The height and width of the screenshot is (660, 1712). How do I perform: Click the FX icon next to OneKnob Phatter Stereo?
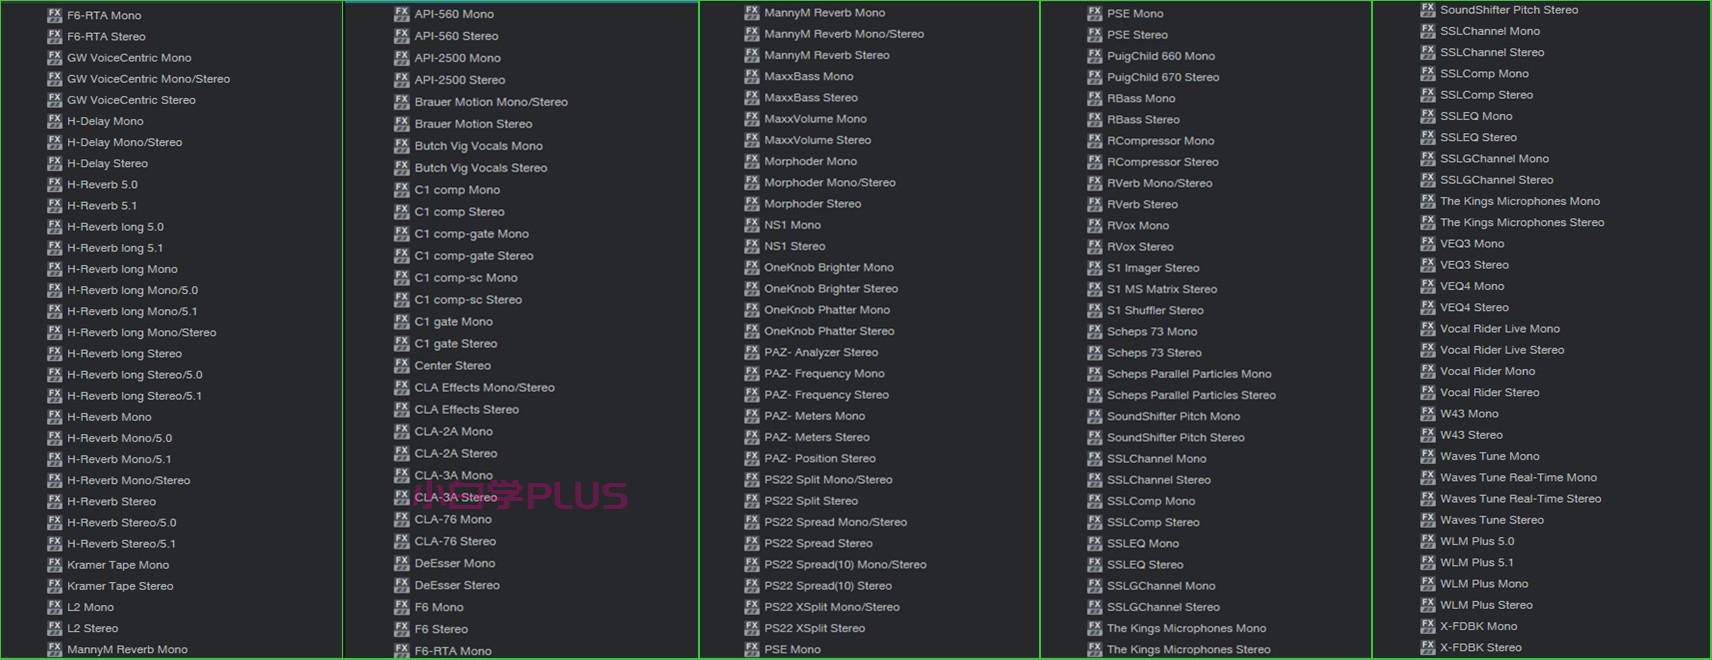[752, 331]
